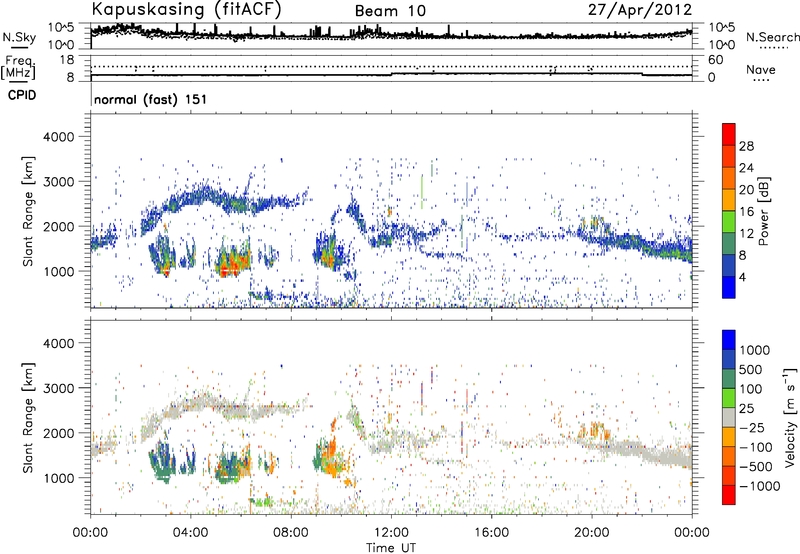This screenshot has width=800, height=554.
Task: Select the 'normal (fast) 151' text
Action: pyautogui.click(x=151, y=99)
